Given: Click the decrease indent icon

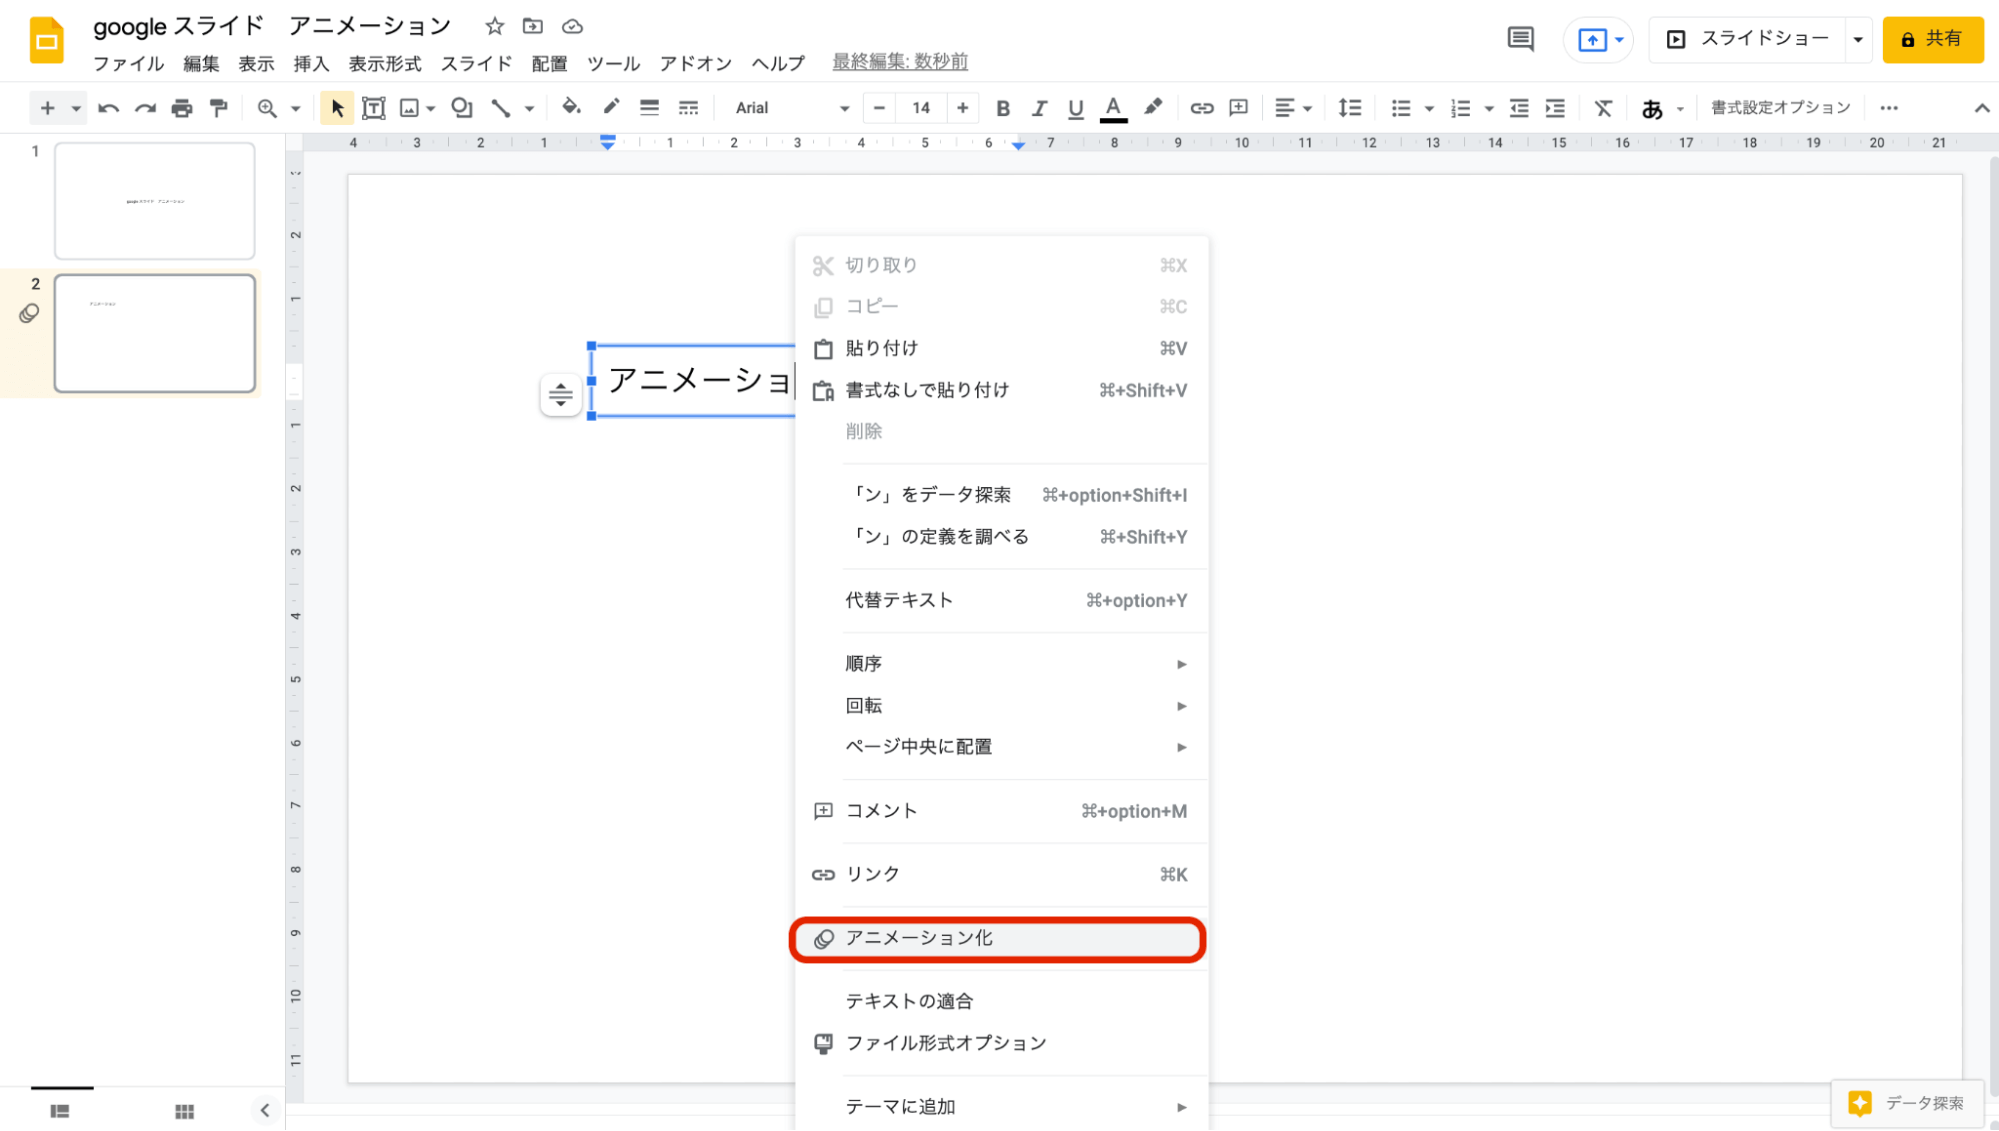Looking at the screenshot, I should click(x=1519, y=108).
